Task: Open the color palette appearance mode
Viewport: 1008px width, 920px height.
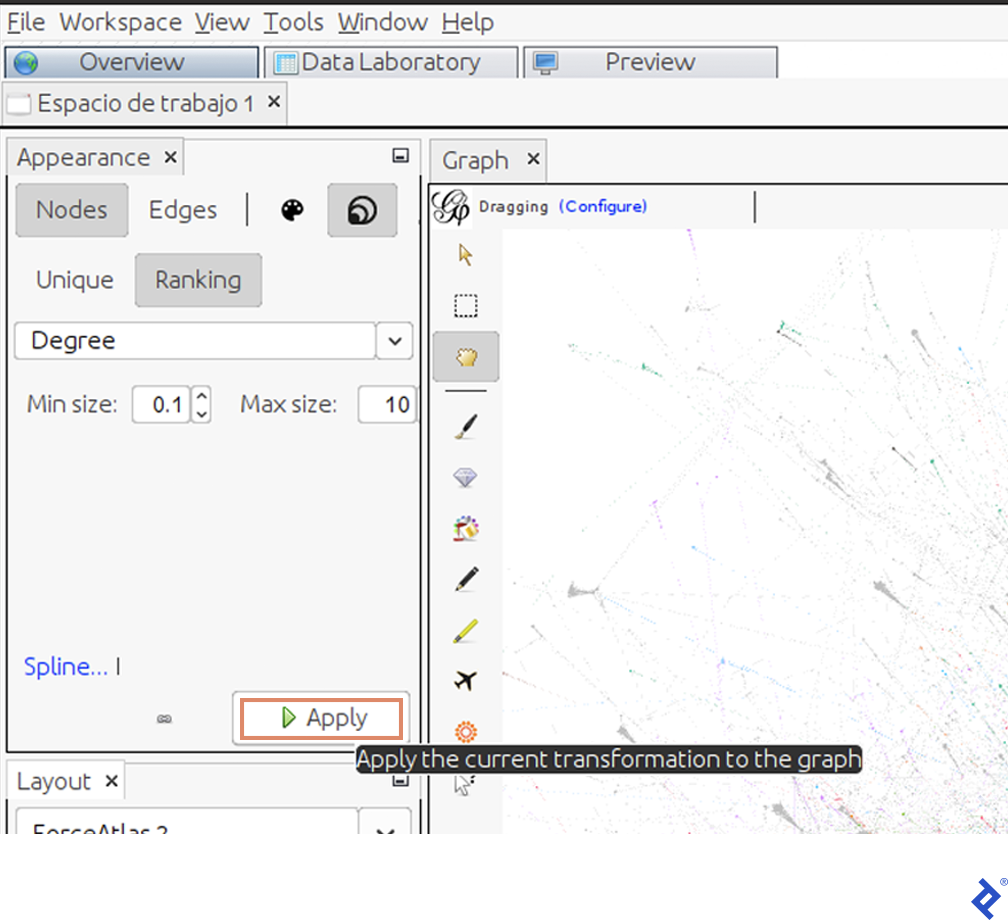Action: point(292,210)
